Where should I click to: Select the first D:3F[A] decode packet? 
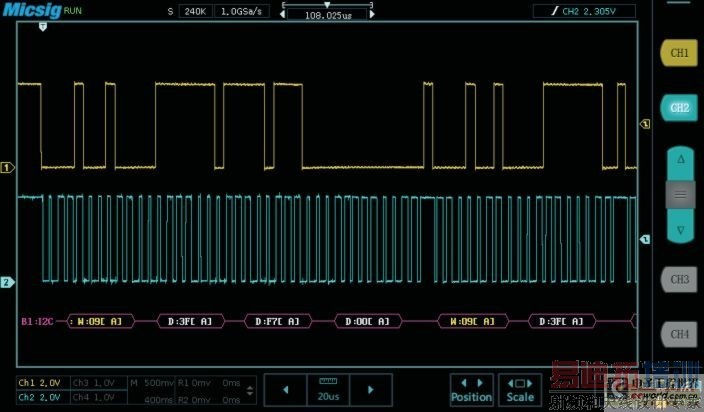[x=190, y=321]
